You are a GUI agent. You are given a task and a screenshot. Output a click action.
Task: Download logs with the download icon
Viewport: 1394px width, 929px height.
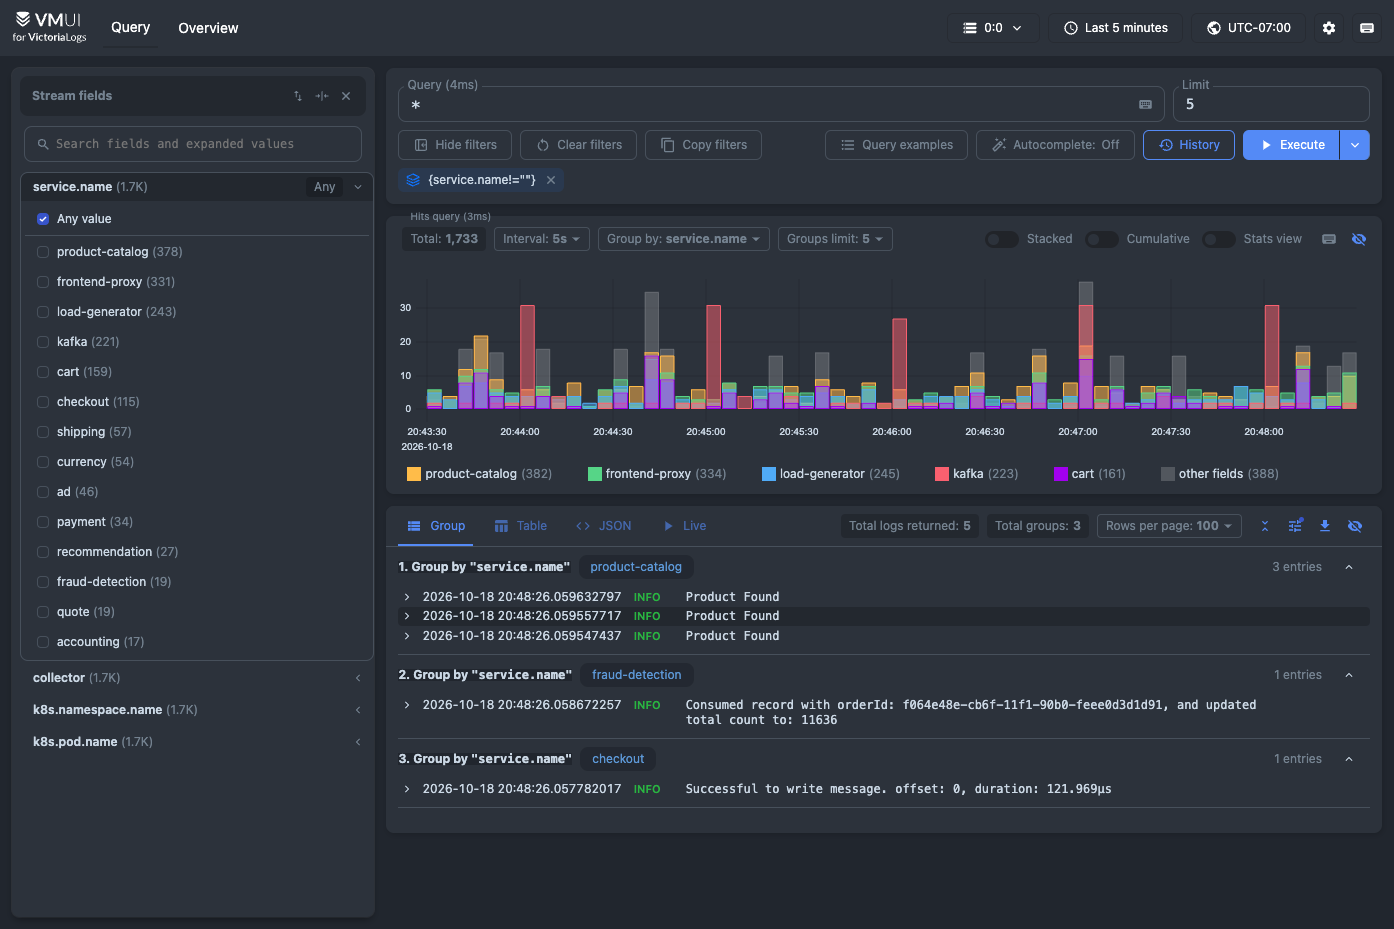click(x=1325, y=526)
